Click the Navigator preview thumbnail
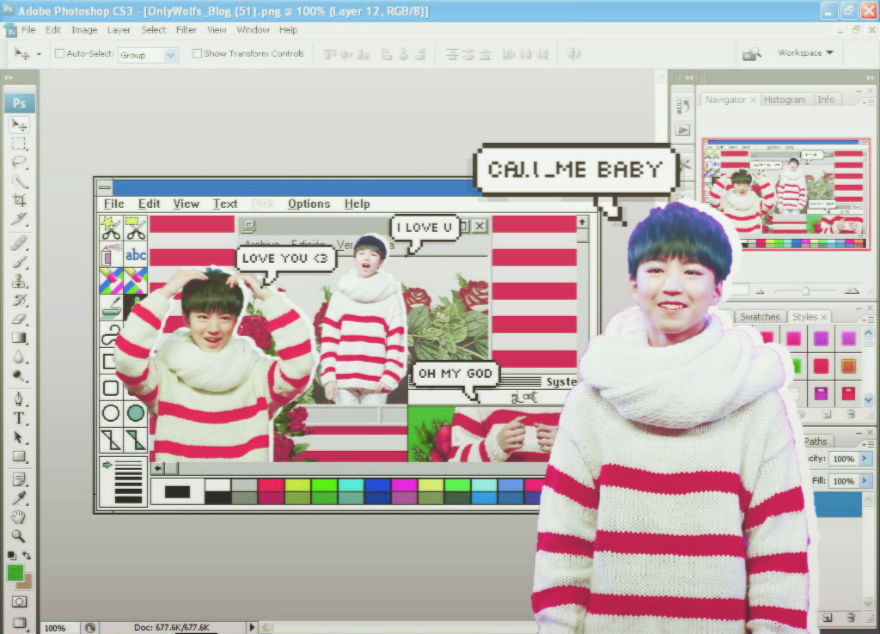 (786, 194)
